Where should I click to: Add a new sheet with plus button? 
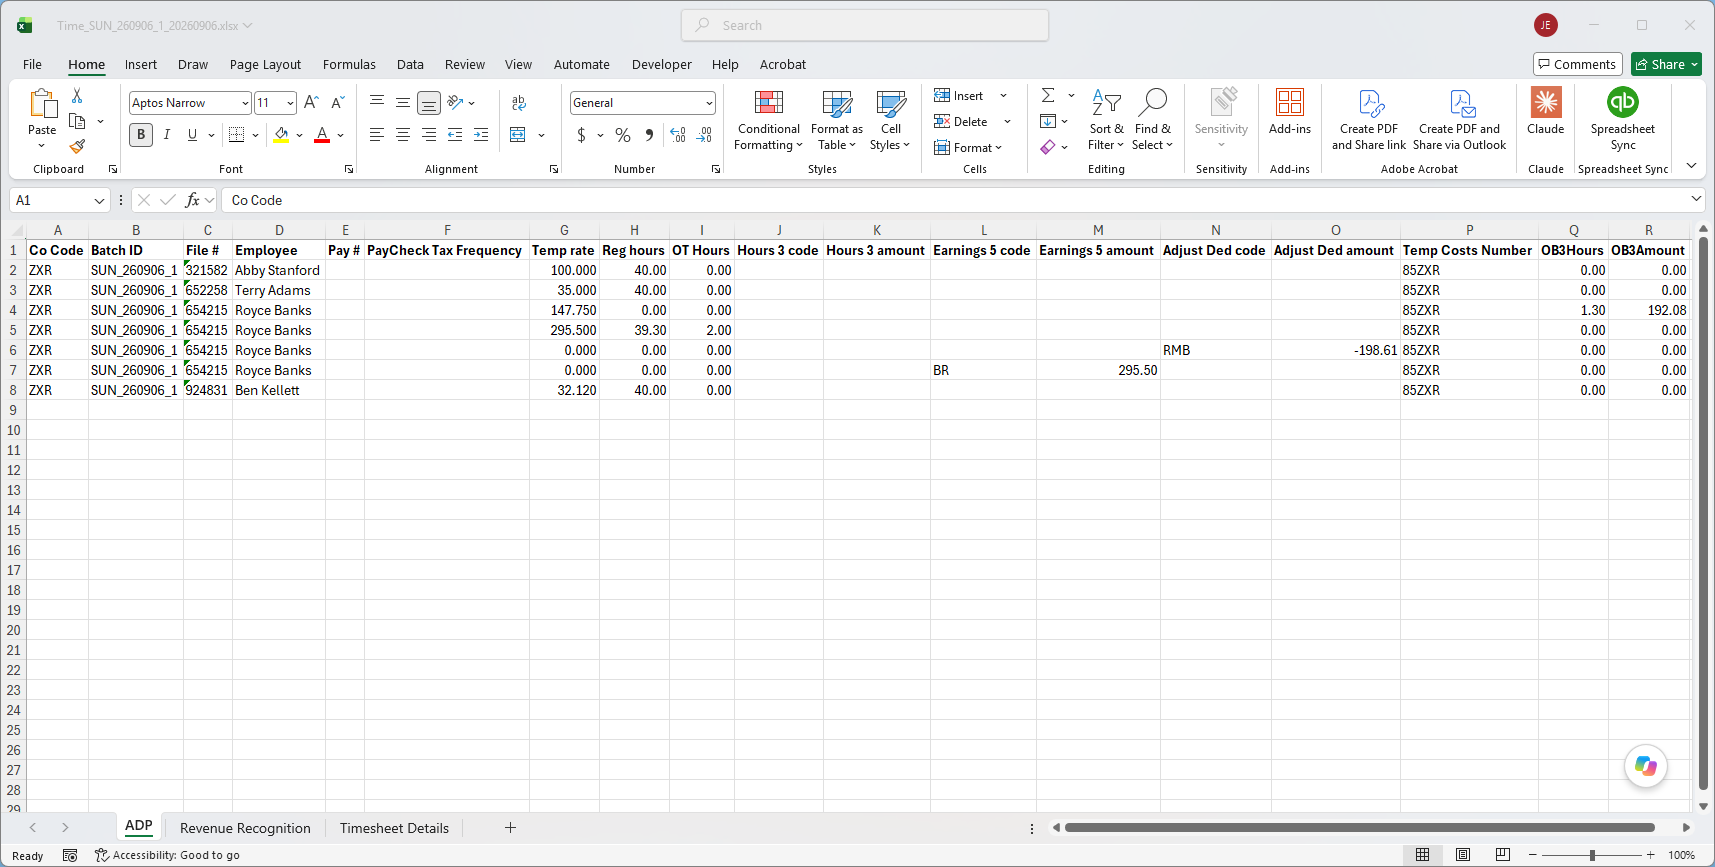coord(510,827)
